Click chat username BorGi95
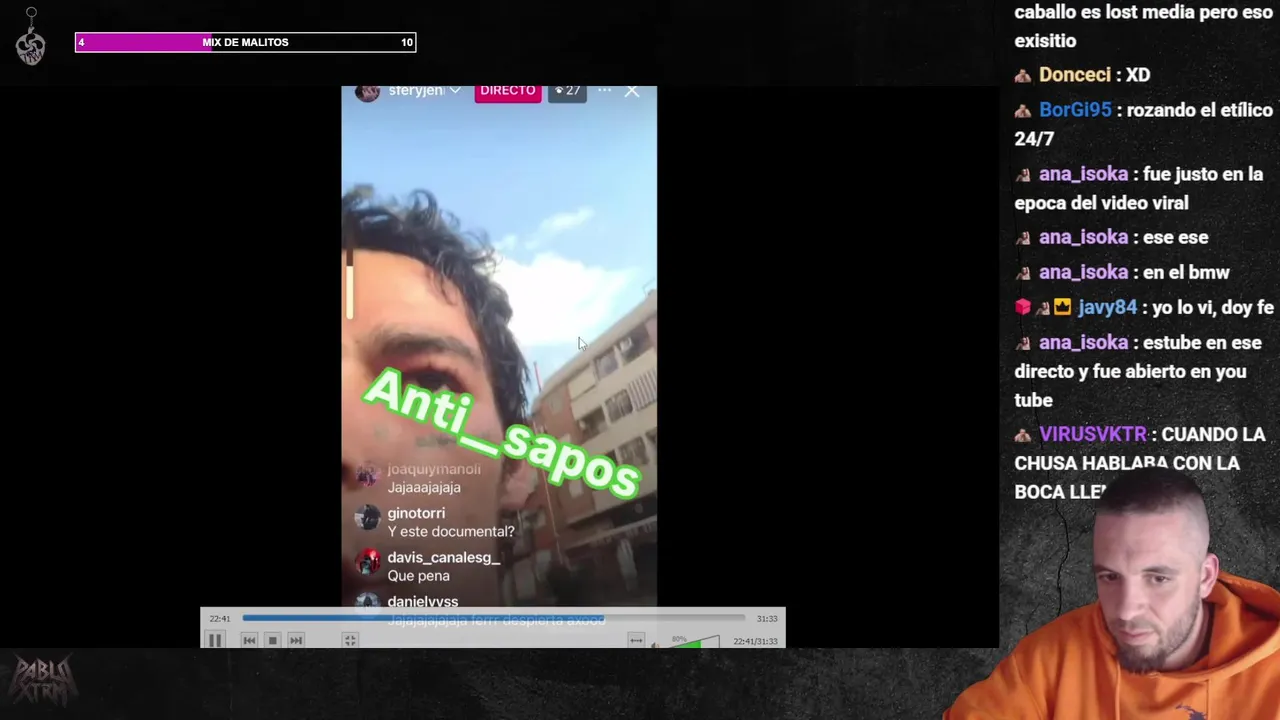This screenshot has width=1280, height=720. (x=1075, y=110)
